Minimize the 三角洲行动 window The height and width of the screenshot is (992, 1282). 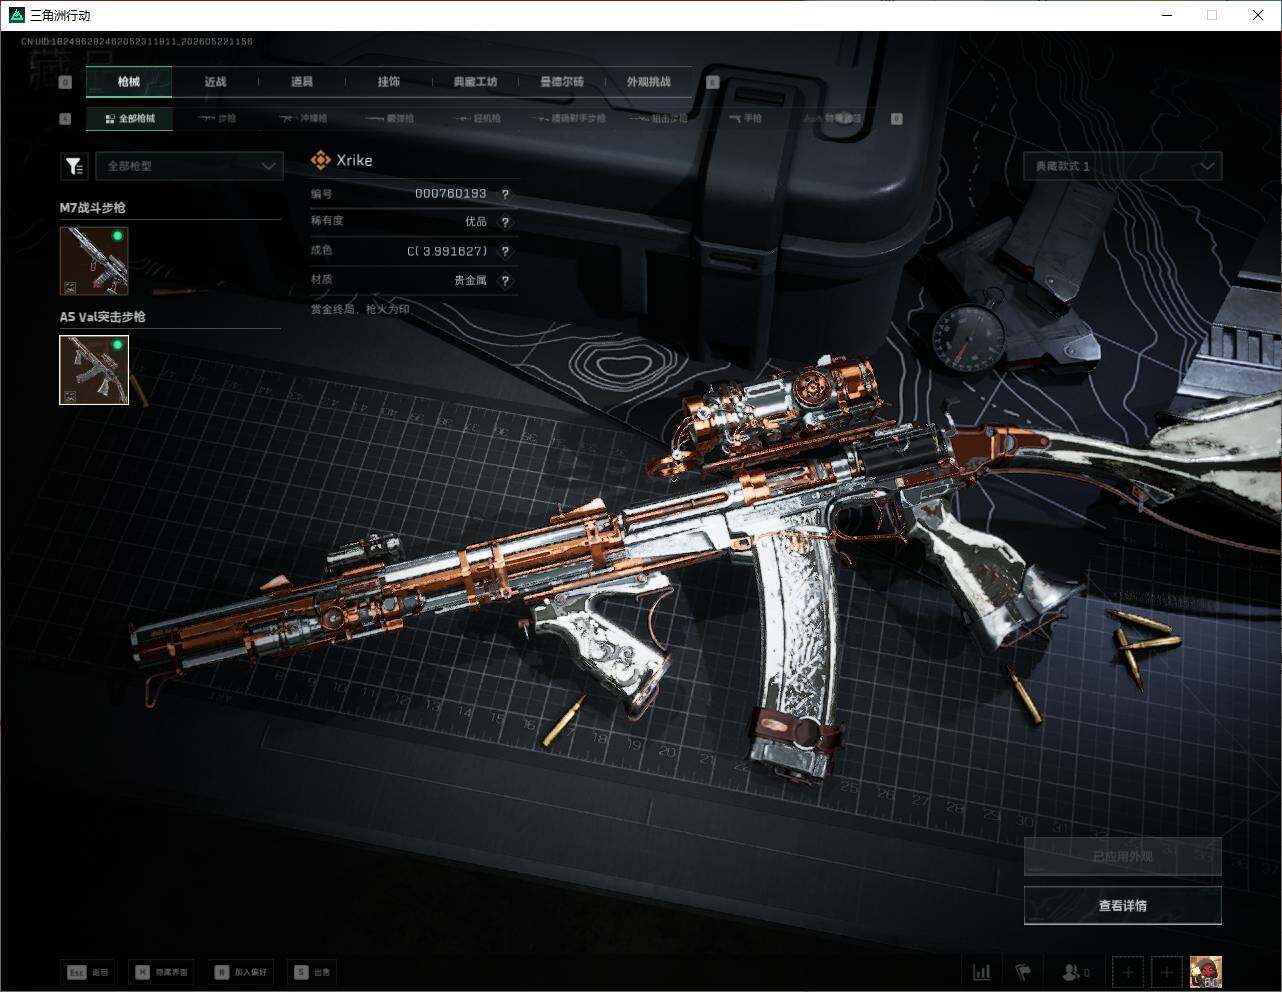pyautogui.click(x=1167, y=15)
